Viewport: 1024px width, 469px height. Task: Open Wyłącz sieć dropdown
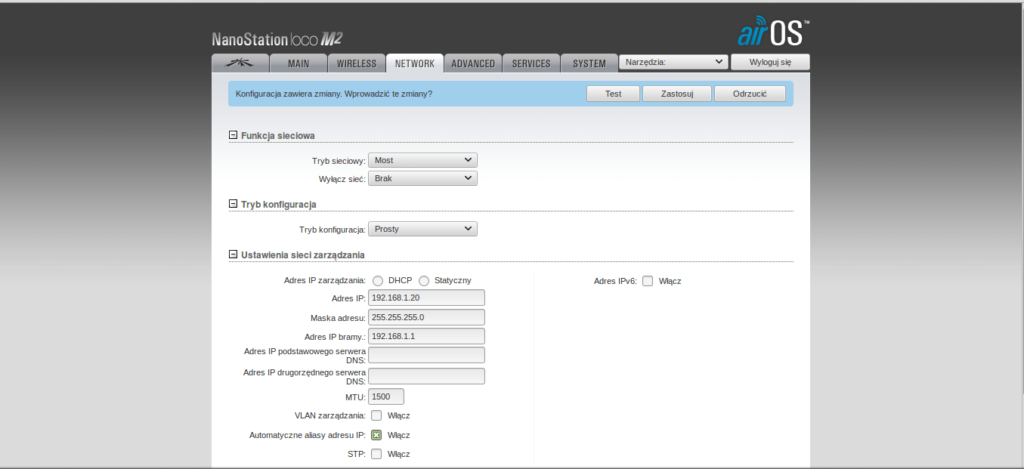click(422, 178)
